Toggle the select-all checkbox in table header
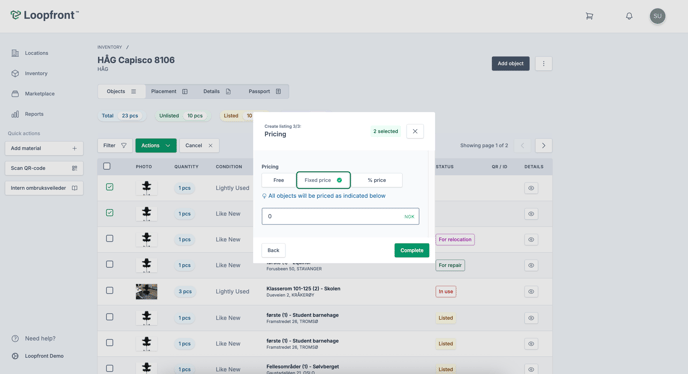 107,166
